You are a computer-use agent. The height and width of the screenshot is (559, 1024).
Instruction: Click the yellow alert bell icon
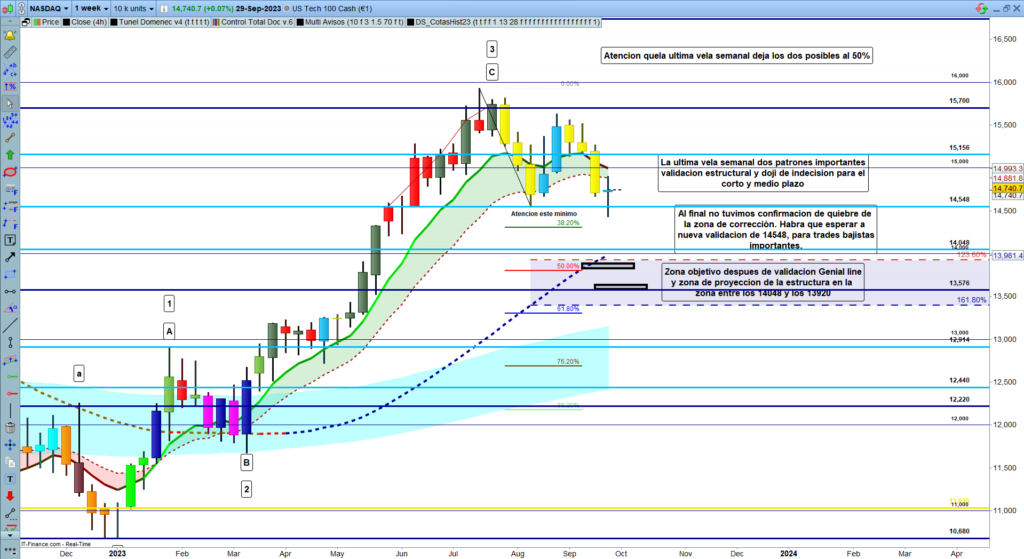[x=9, y=36]
